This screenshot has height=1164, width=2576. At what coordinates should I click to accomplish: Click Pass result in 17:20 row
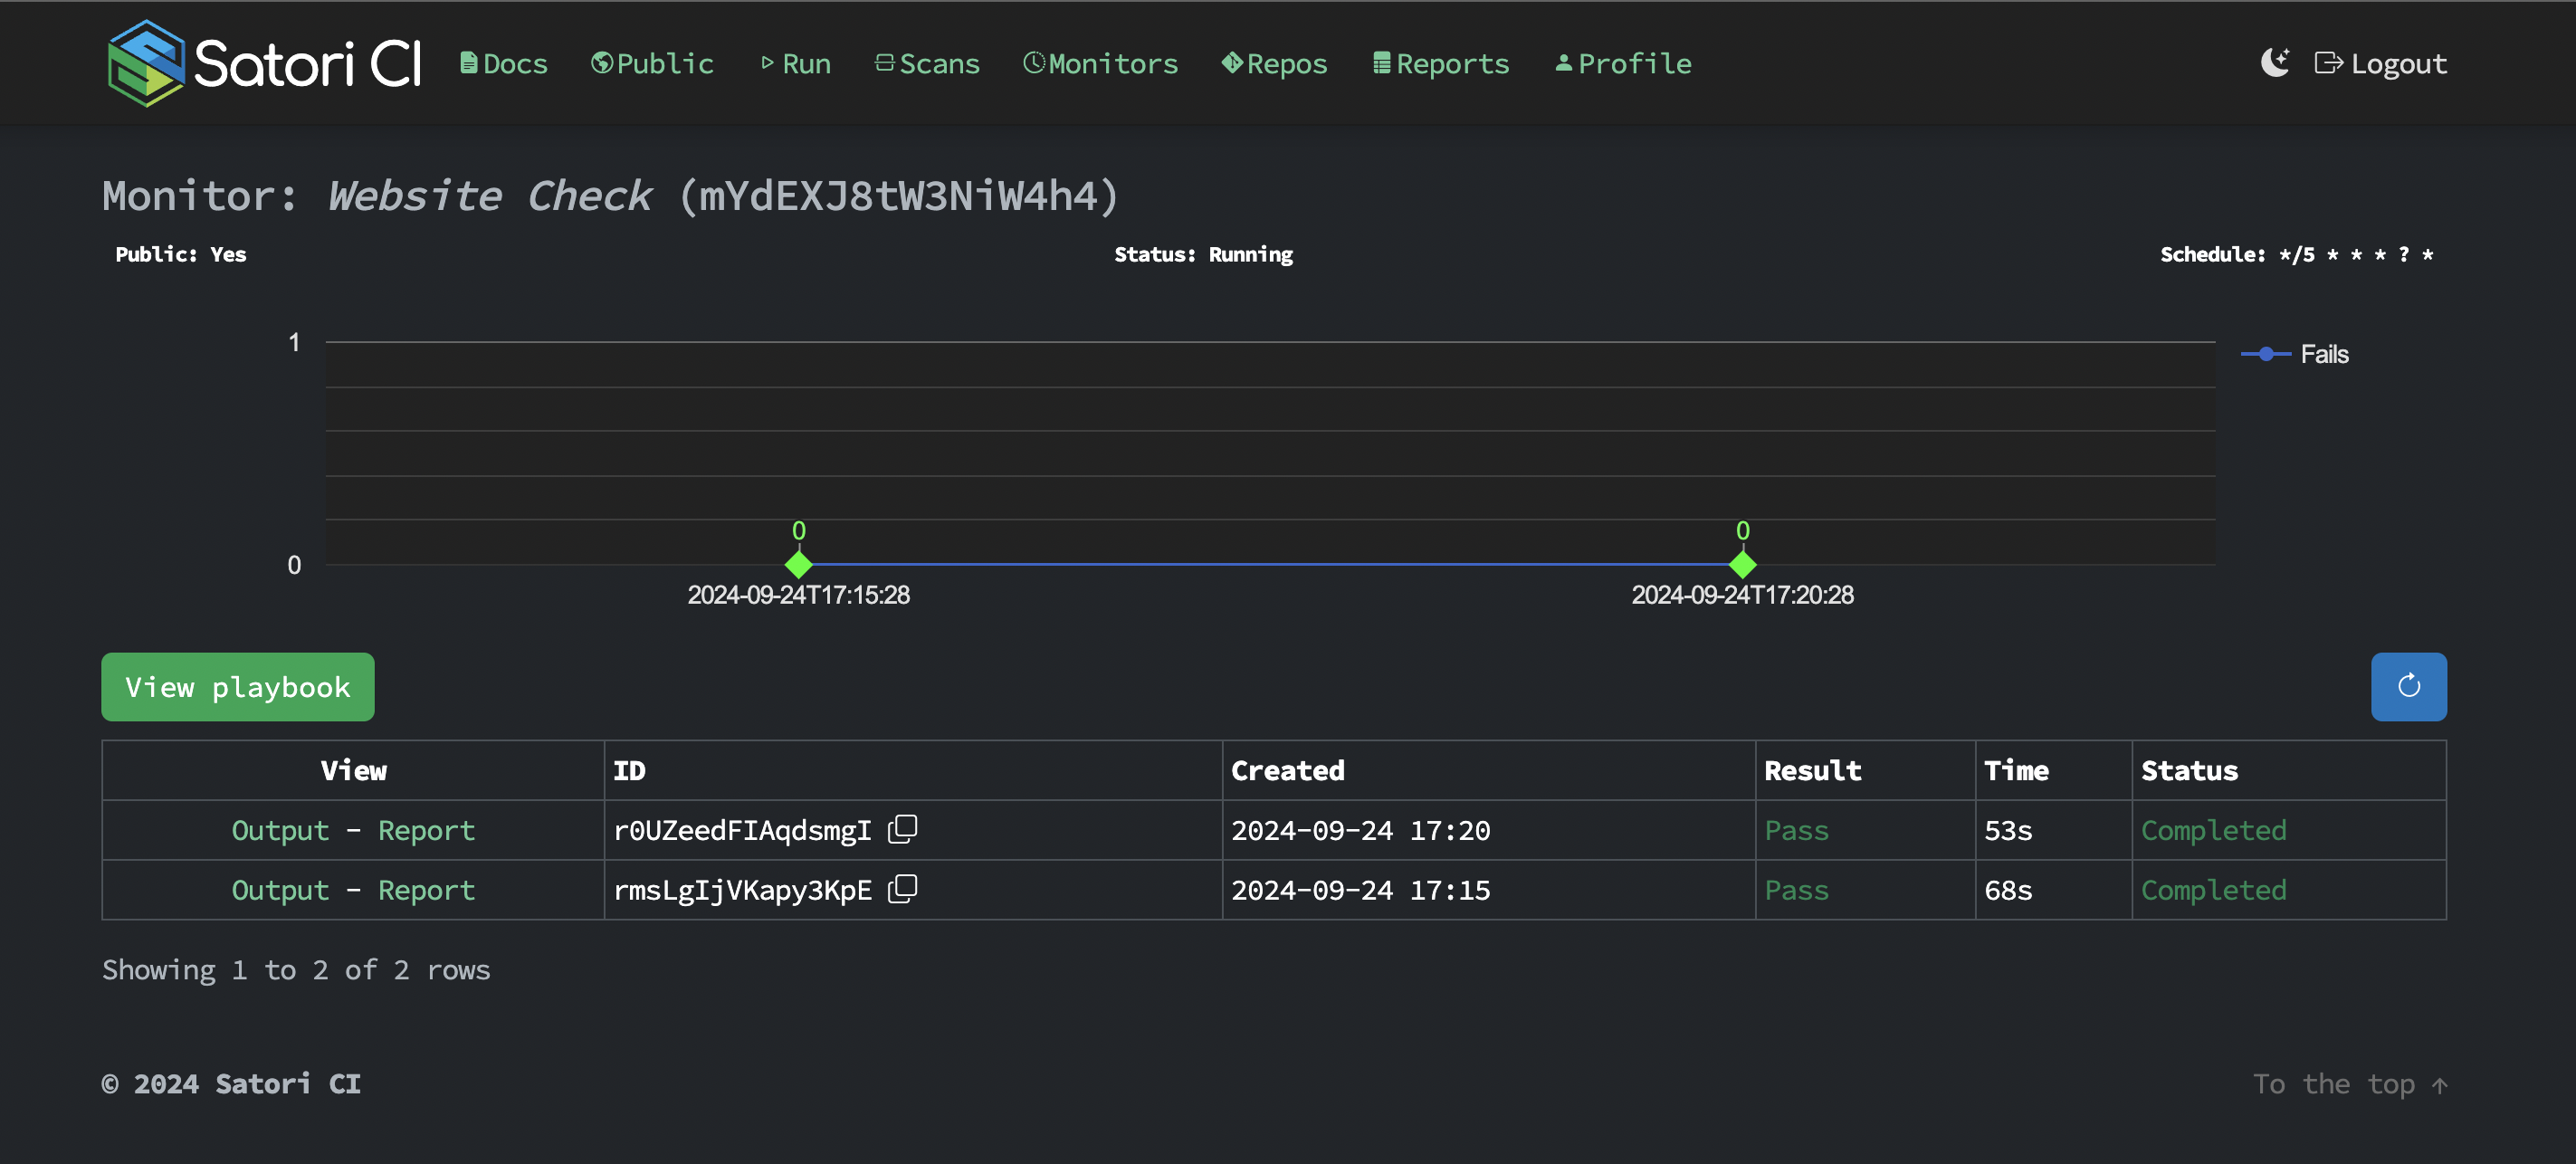[x=1796, y=830]
